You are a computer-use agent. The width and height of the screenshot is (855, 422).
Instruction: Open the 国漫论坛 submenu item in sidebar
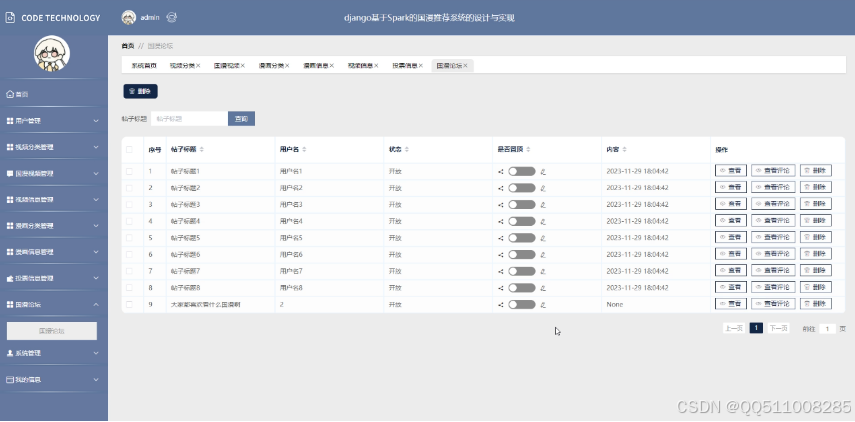[52, 331]
